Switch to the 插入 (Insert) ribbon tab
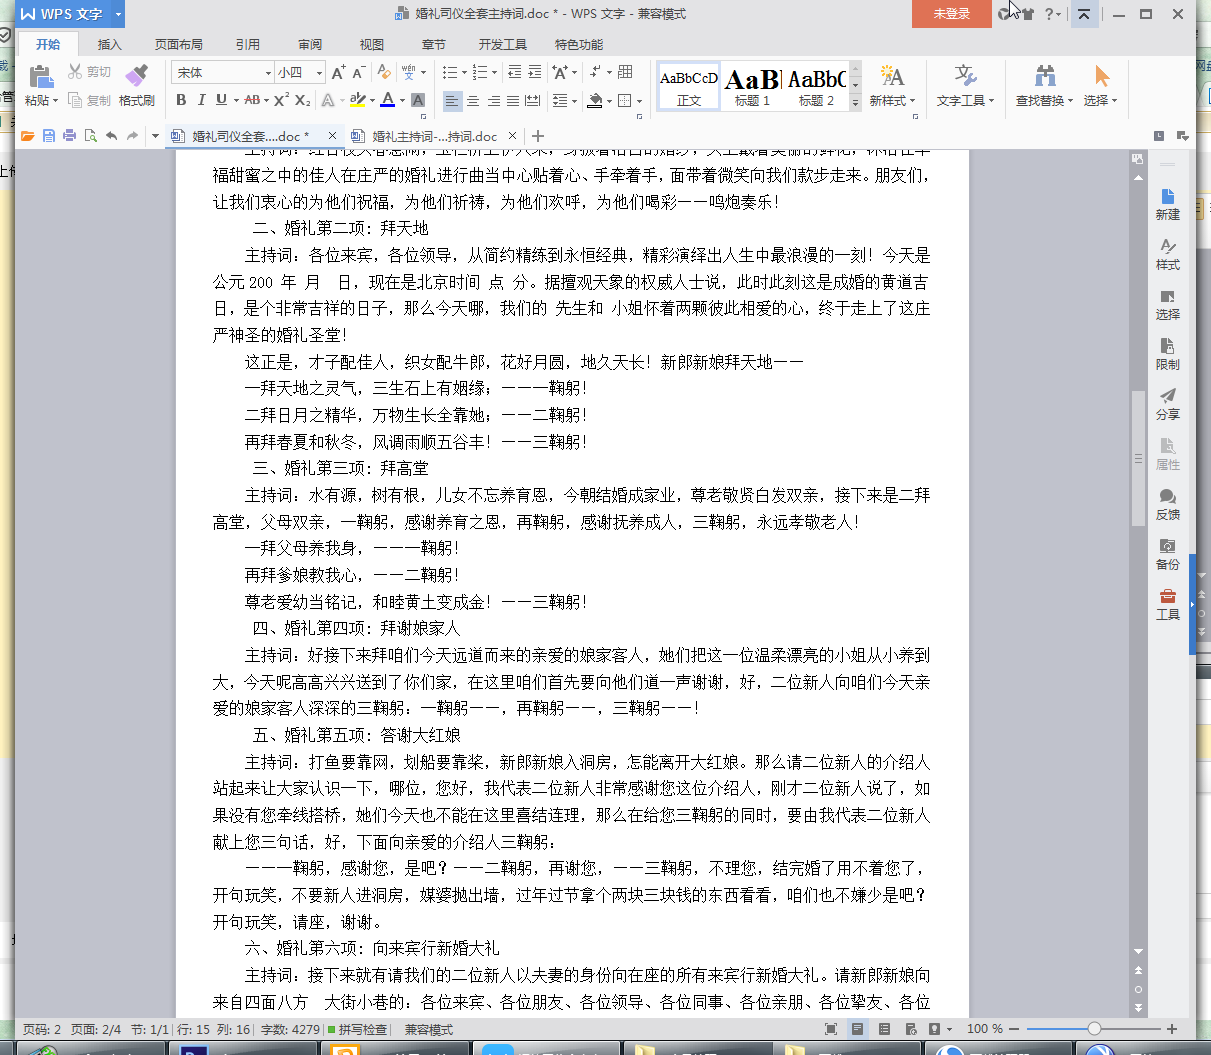 [x=109, y=44]
